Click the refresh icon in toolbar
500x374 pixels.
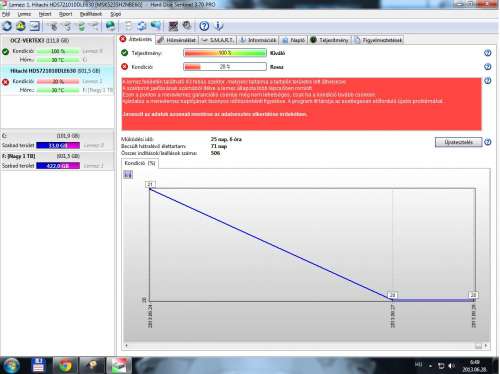tap(7, 26)
